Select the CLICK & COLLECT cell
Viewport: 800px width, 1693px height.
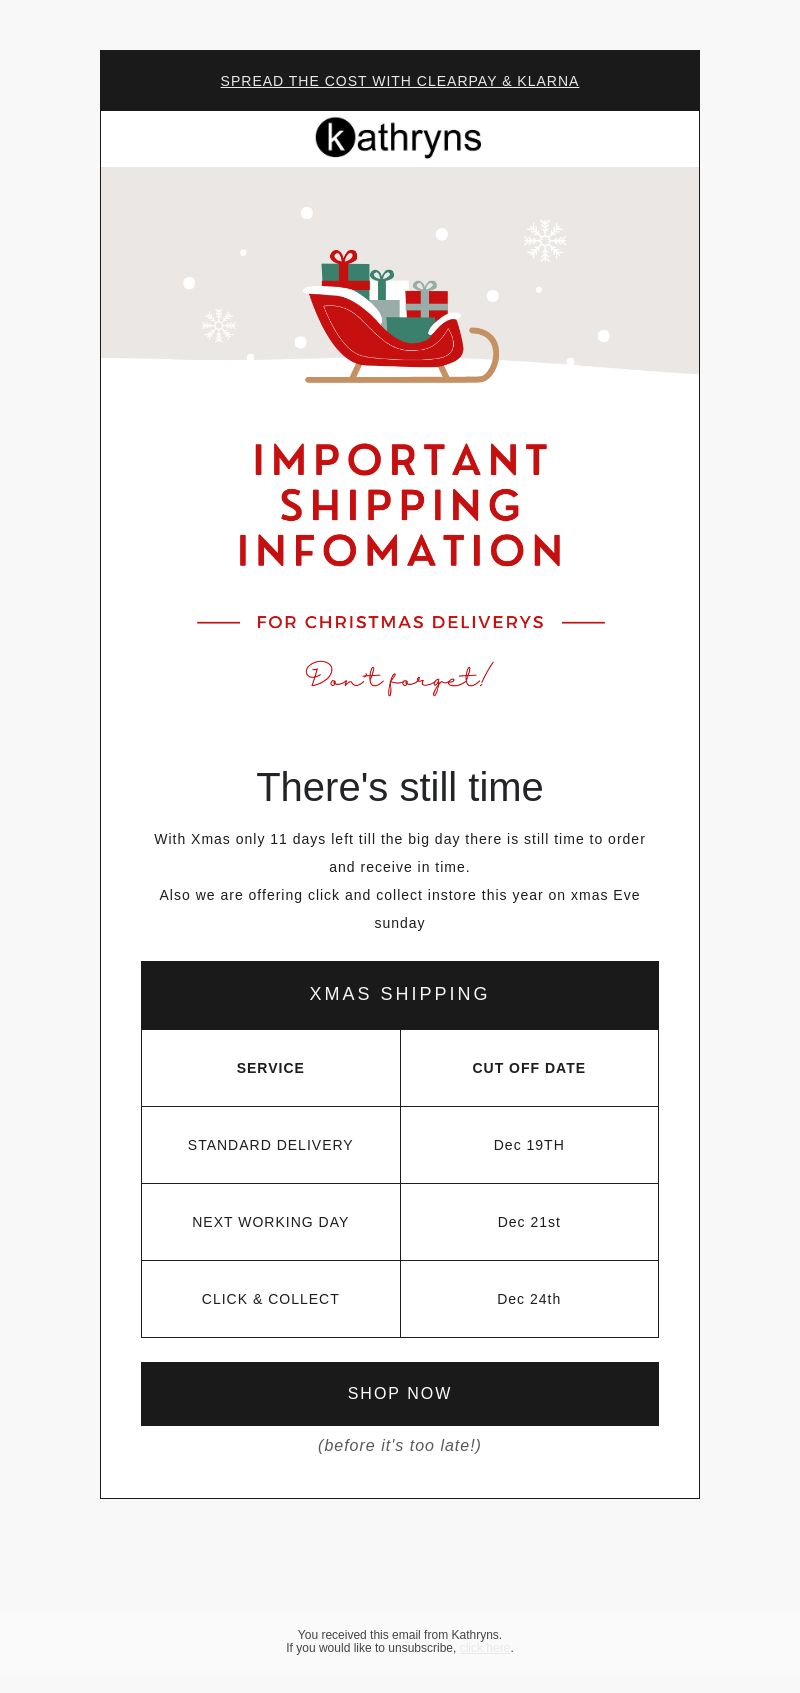271,1299
